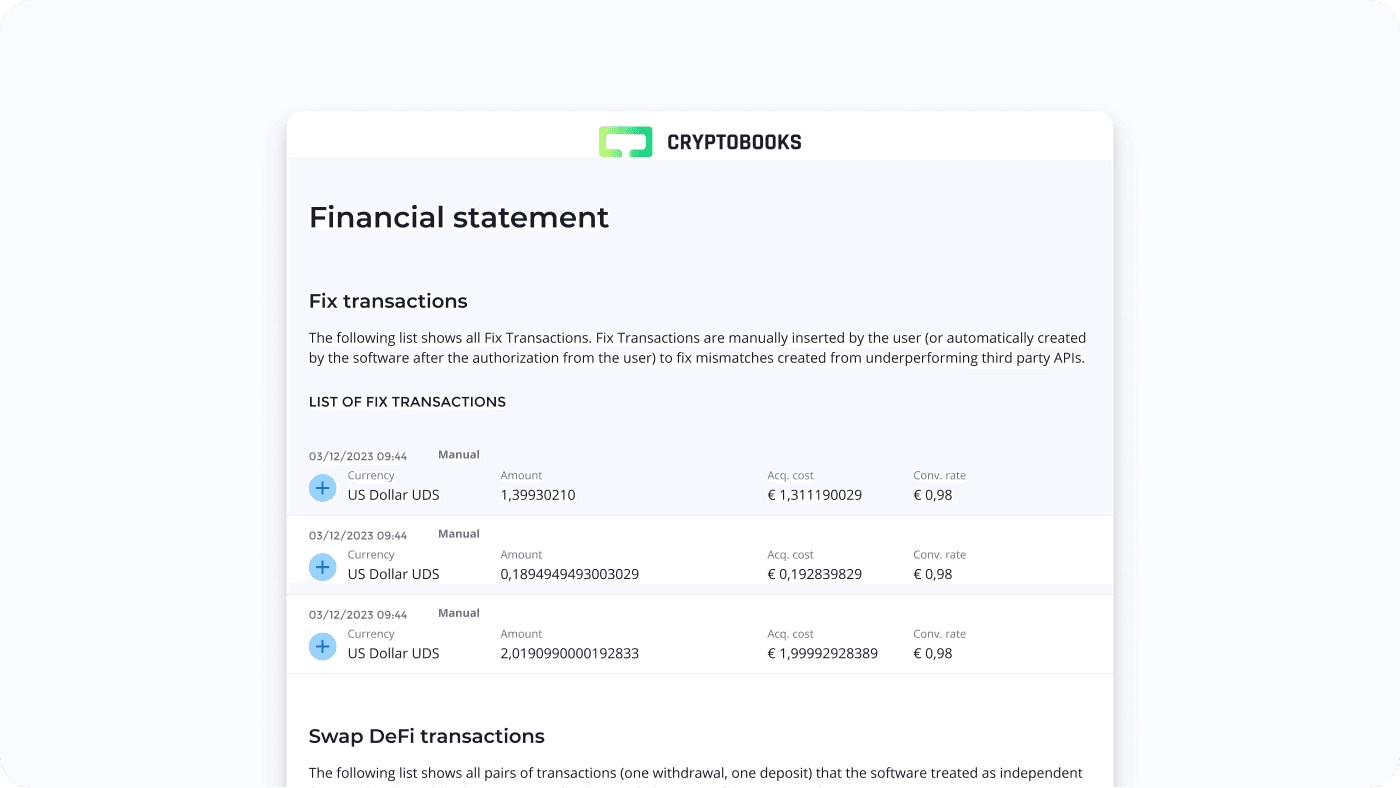Toggle the Manual badge on the second fix transaction
Screen dimensions: 1400x788
(458, 533)
